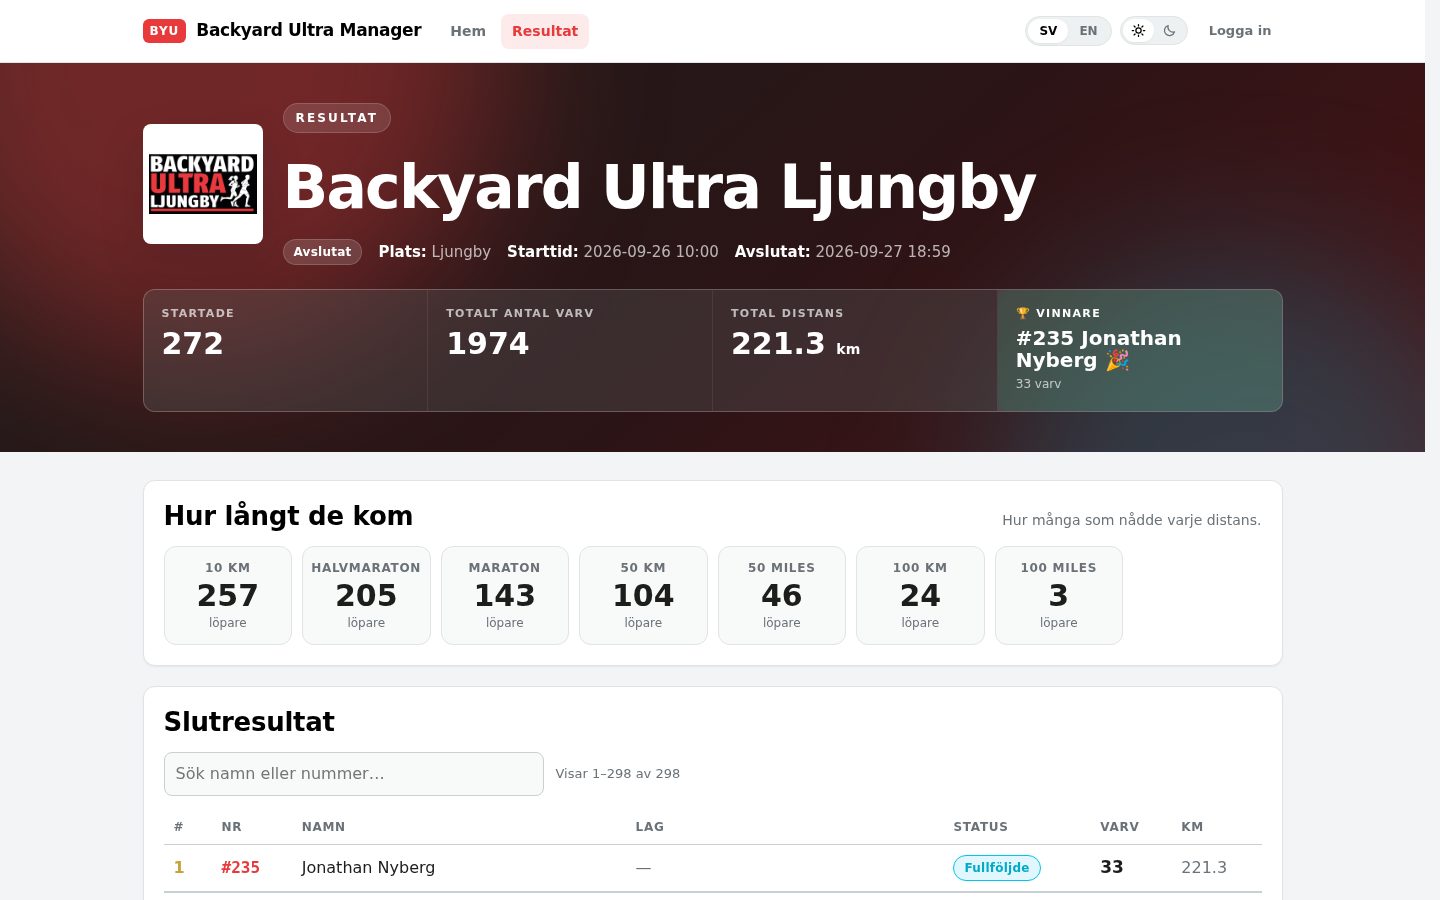Click the 50 Miles distance card

(782, 595)
